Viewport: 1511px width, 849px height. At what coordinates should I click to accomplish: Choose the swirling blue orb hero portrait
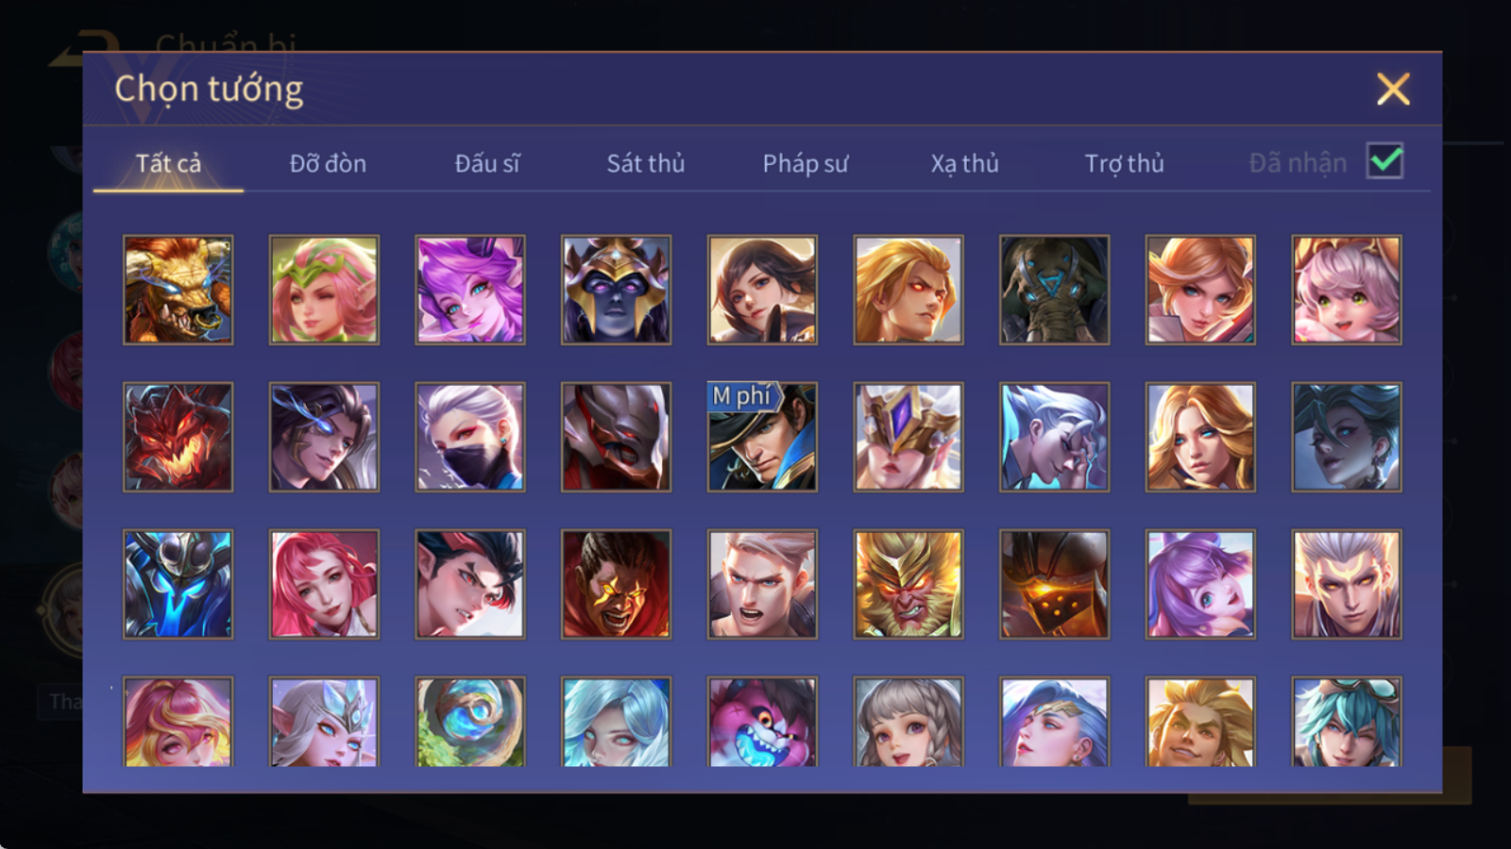(x=470, y=722)
